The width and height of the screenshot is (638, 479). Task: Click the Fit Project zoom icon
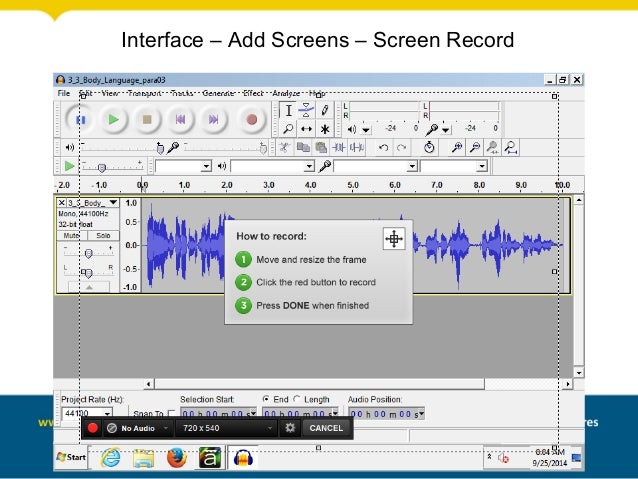(511, 147)
